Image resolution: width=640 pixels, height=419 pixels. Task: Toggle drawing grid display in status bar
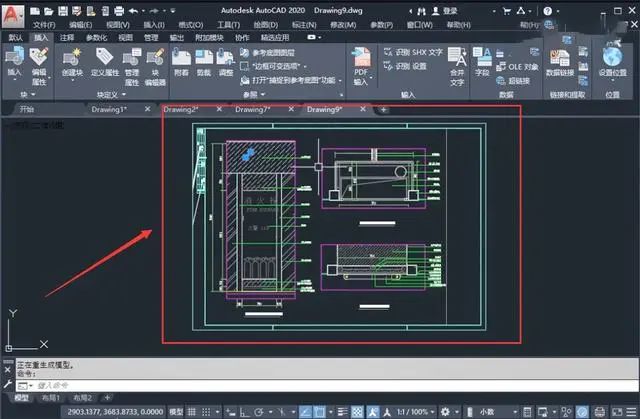(x=192, y=412)
